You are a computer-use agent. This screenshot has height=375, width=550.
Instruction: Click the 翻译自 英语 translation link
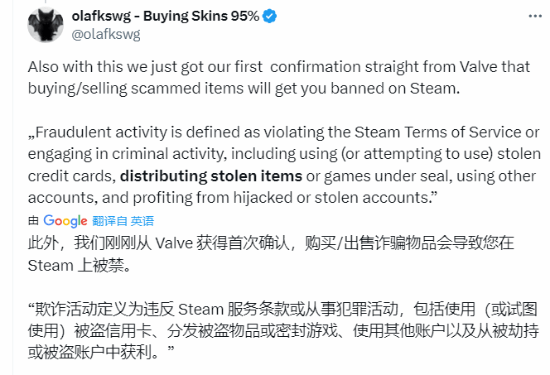123,221
